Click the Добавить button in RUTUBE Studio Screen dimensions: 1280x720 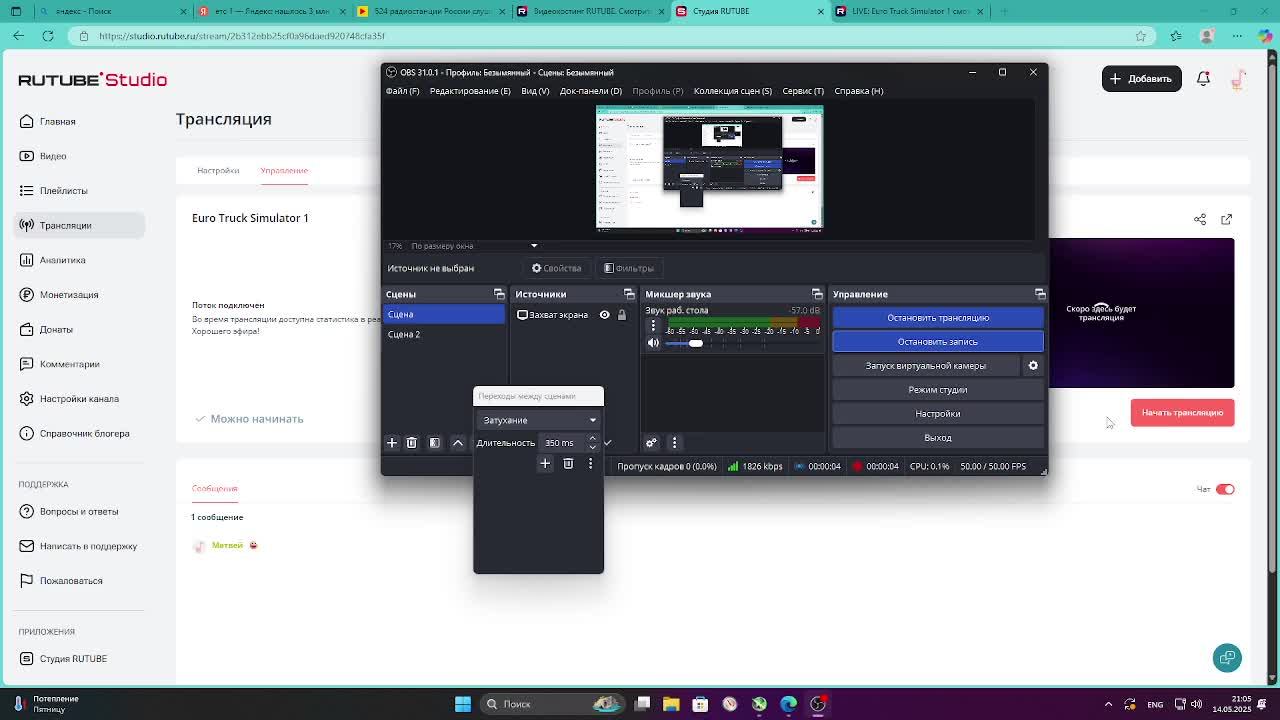pos(1141,79)
